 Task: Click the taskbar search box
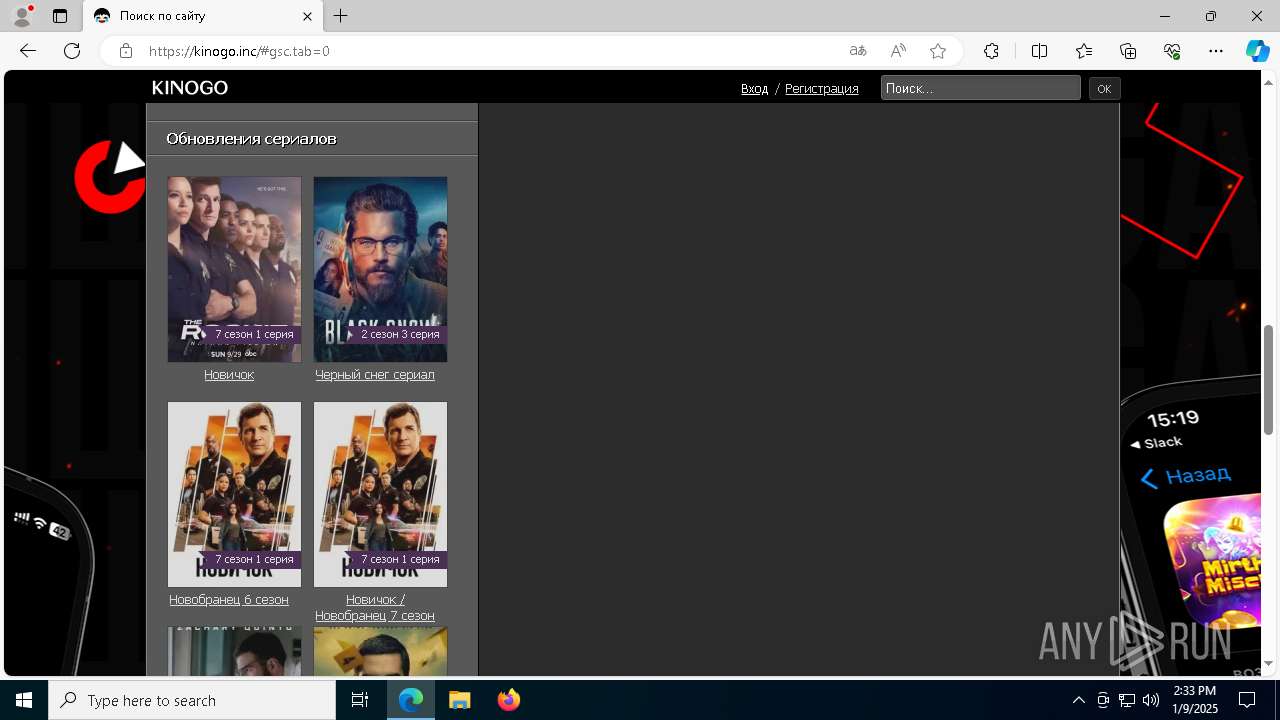[192, 700]
